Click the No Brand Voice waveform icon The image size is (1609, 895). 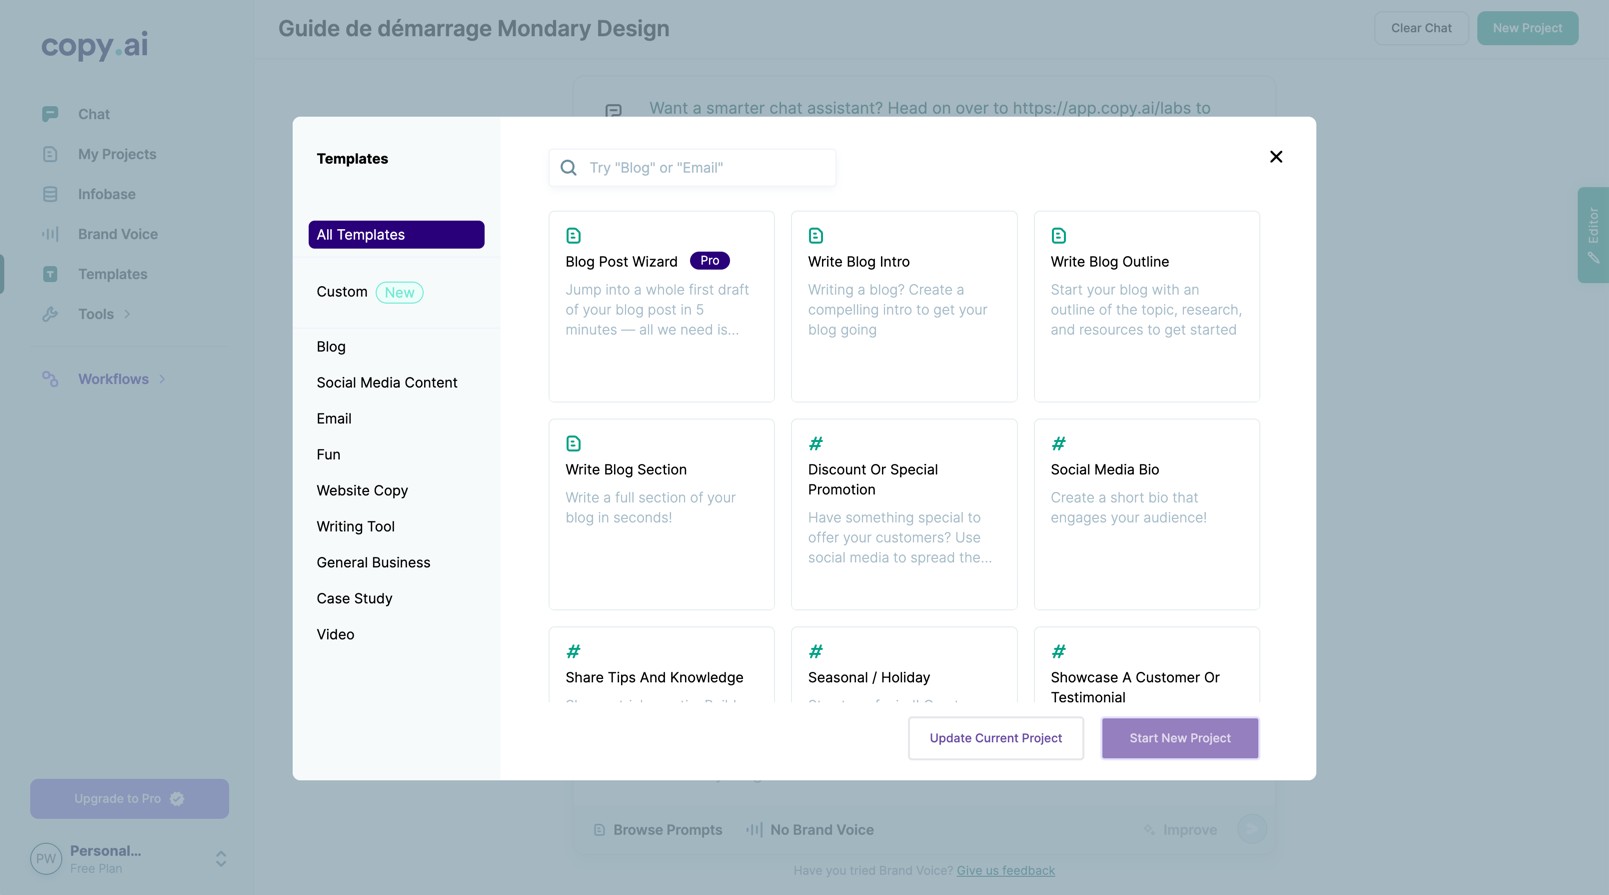(754, 830)
